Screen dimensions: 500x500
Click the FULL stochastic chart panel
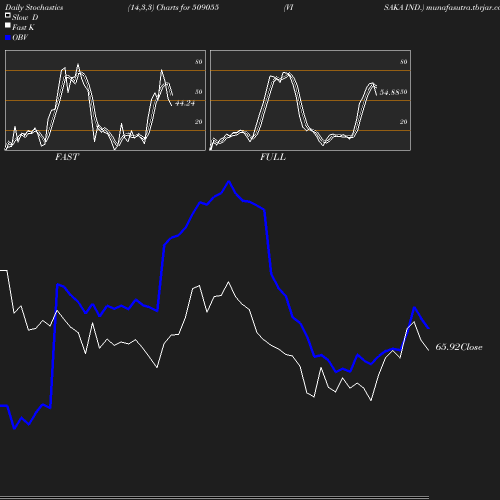point(310,100)
